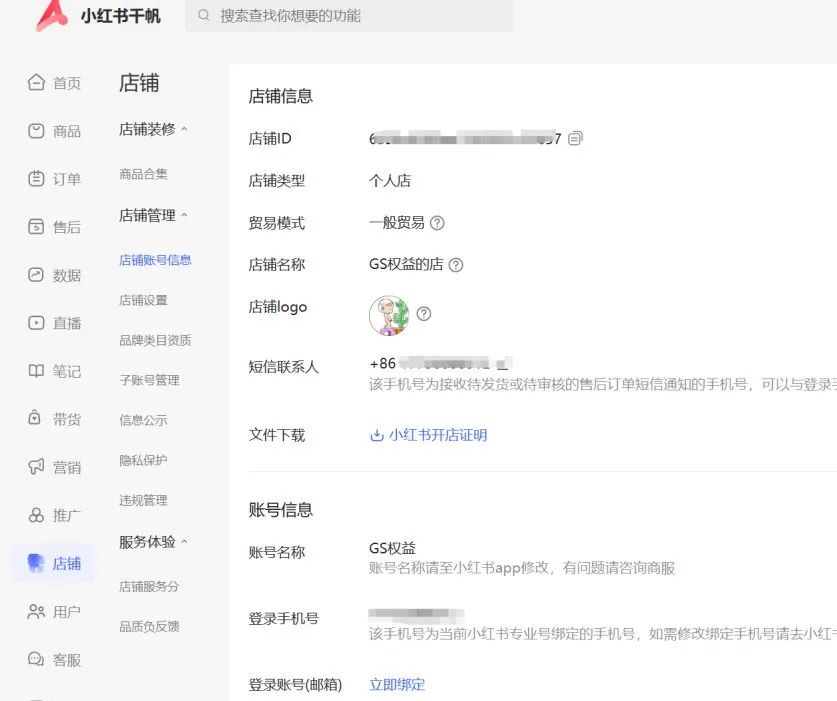Open 首页 home icon in sidebar
This screenshot has height=701, width=837.
37,83
